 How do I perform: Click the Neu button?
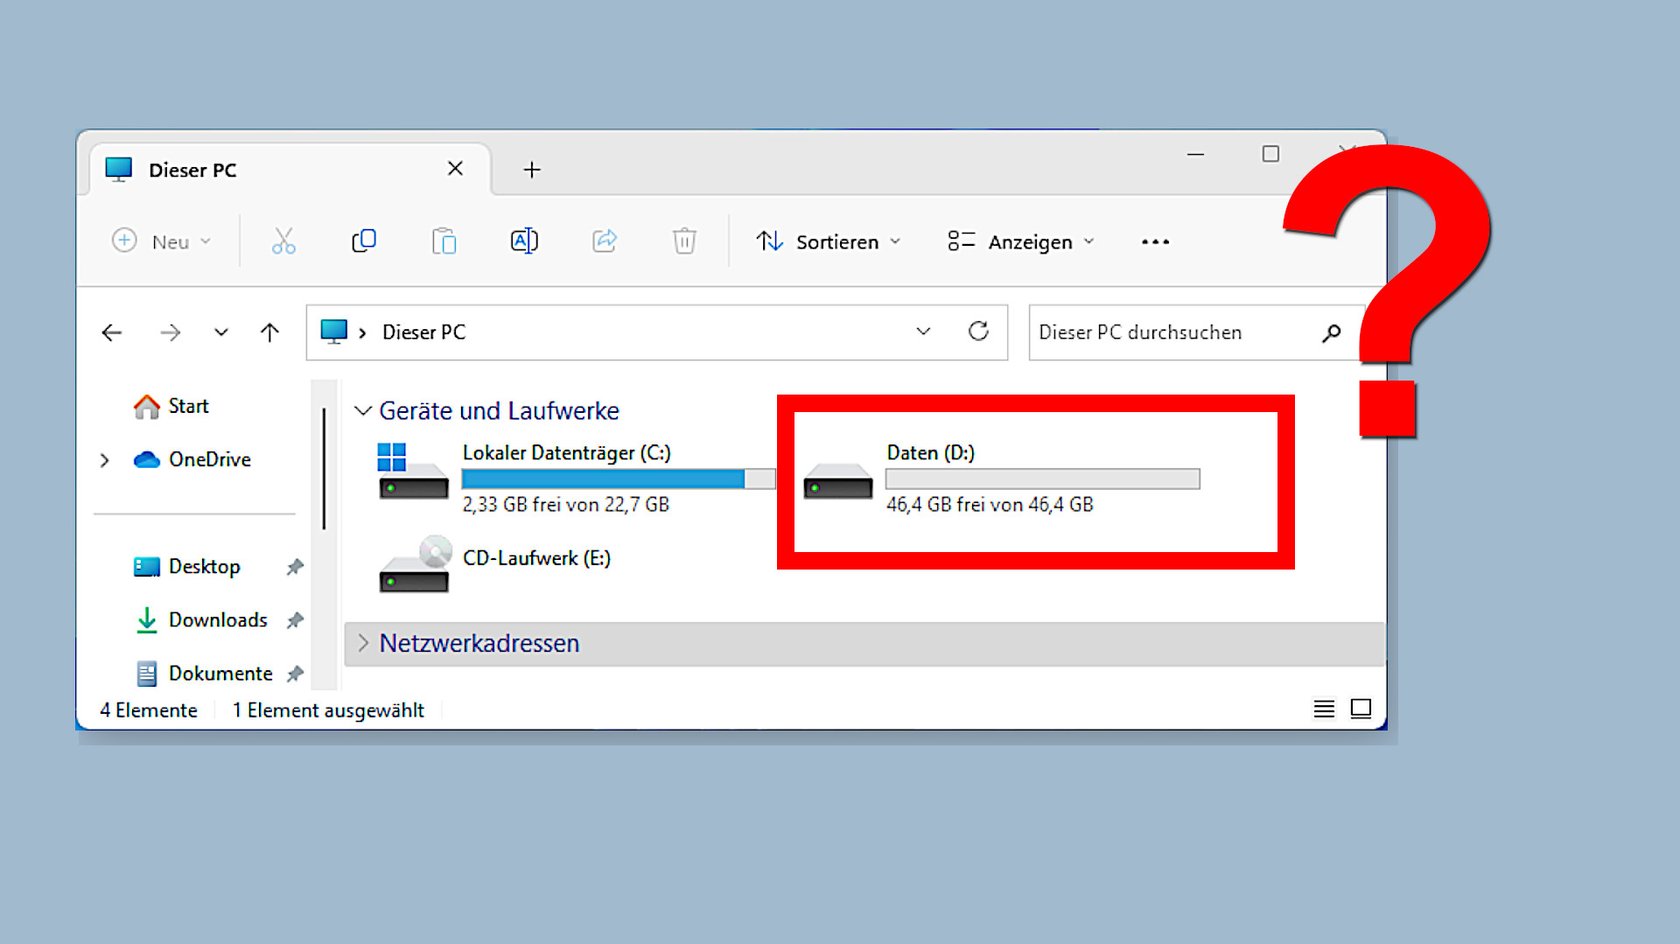coord(161,241)
